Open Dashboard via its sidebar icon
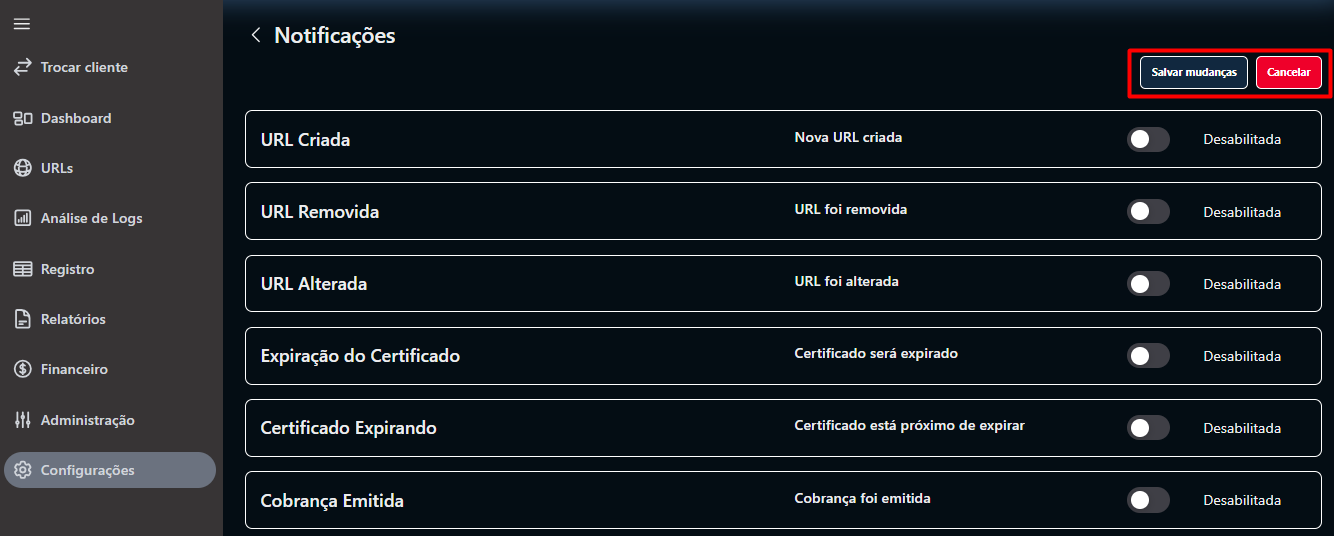Image resolution: width=1334 pixels, height=536 pixels. point(22,118)
